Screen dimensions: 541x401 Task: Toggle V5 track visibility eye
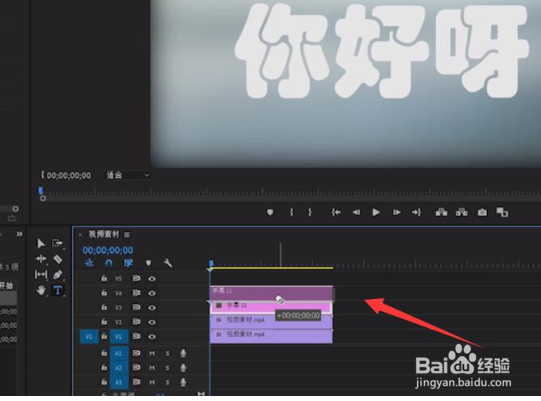point(152,278)
